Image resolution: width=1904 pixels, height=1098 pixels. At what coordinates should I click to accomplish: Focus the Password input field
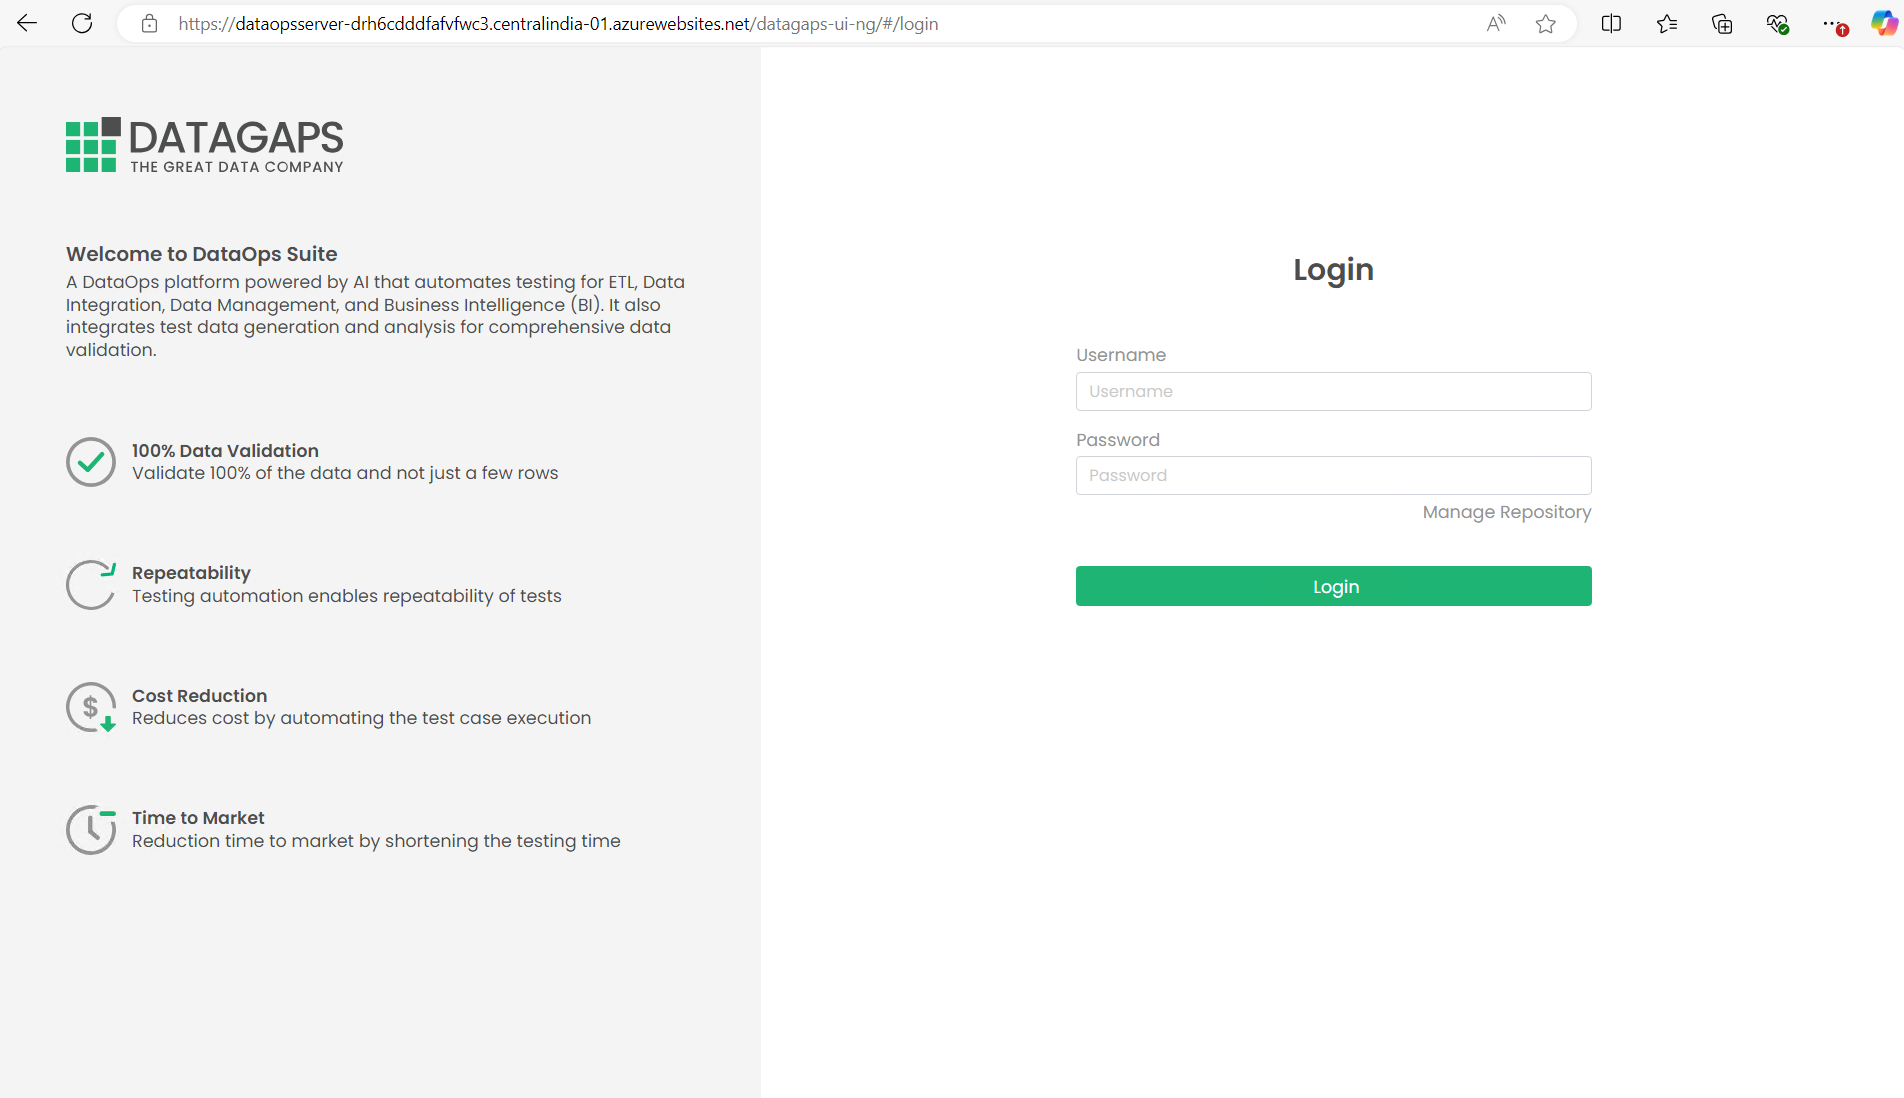coord(1333,475)
